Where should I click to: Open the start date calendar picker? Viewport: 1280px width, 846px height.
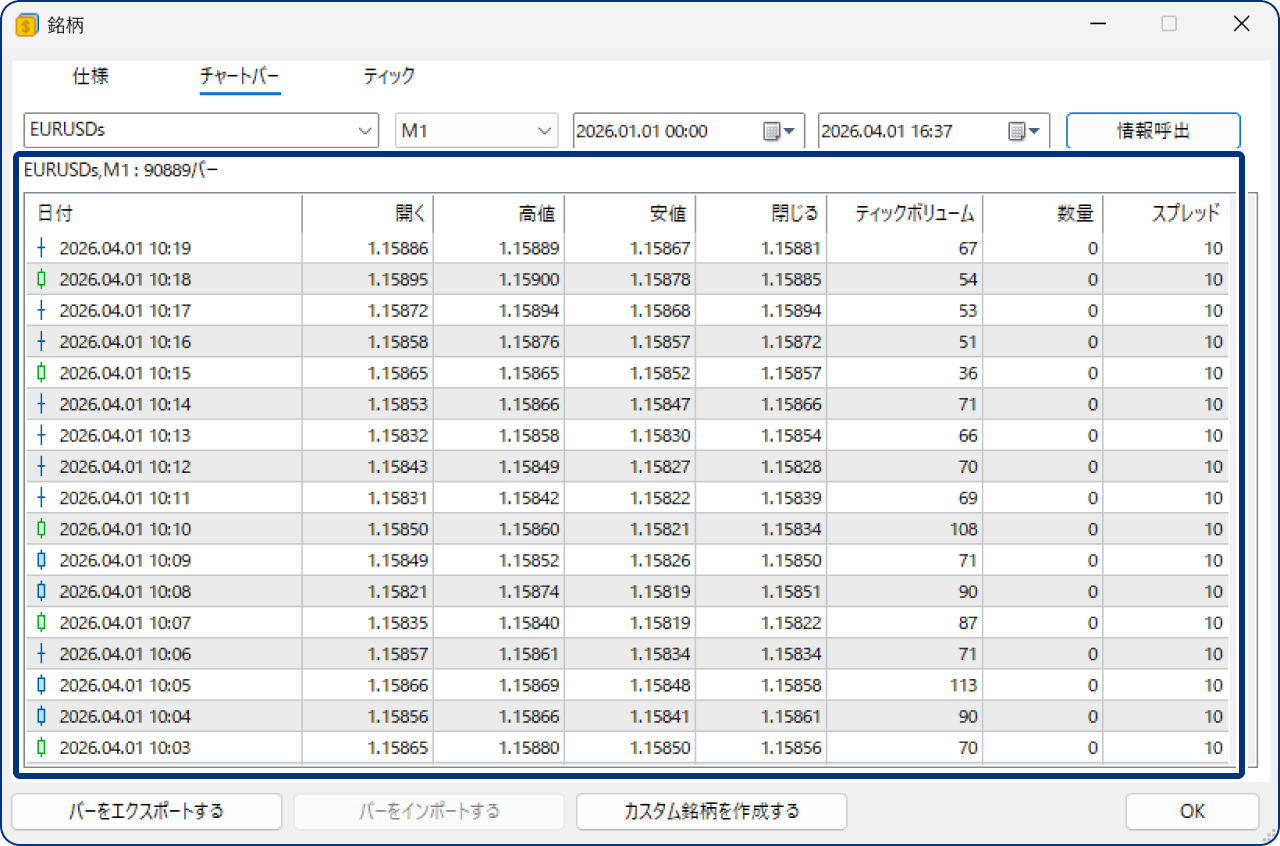778,131
